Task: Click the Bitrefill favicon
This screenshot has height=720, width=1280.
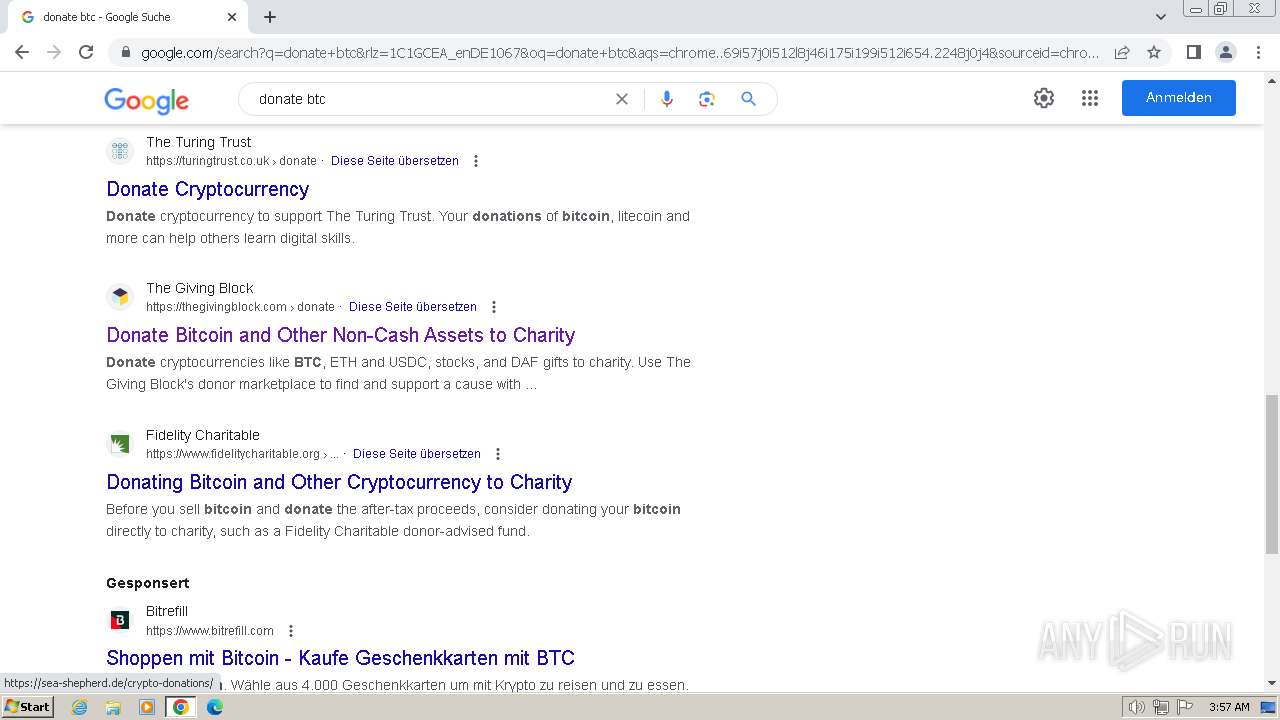Action: click(120, 621)
